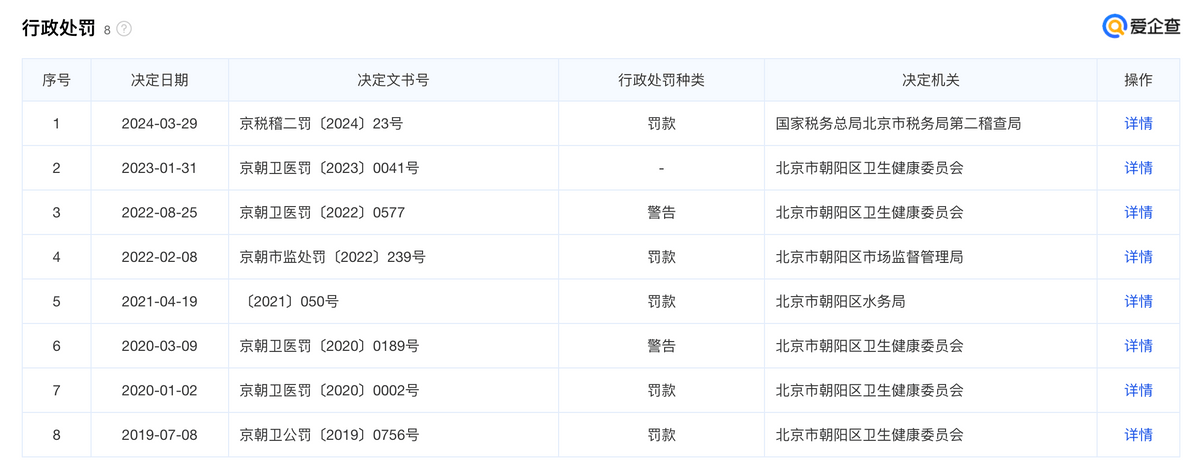Image resolution: width=1200 pixels, height=470 pixels.
Task: Click the 决定文书号 column header
Action: [x=393, y=80]
